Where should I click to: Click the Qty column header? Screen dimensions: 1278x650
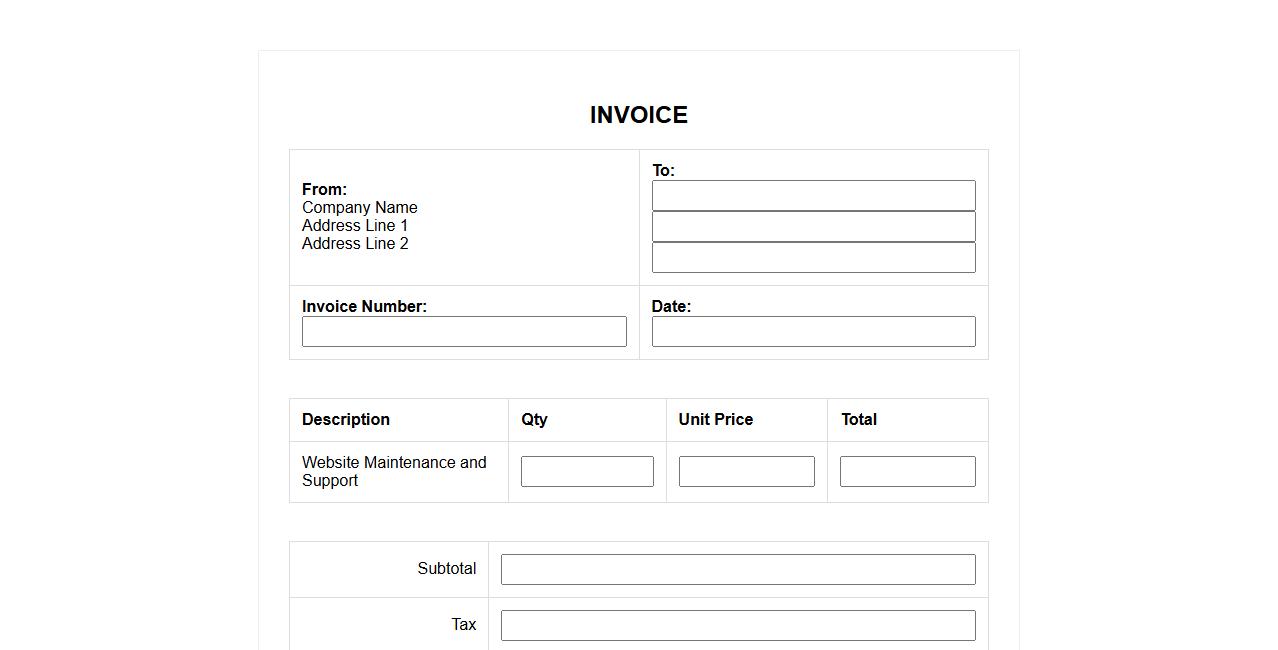(x=534, y=420)
